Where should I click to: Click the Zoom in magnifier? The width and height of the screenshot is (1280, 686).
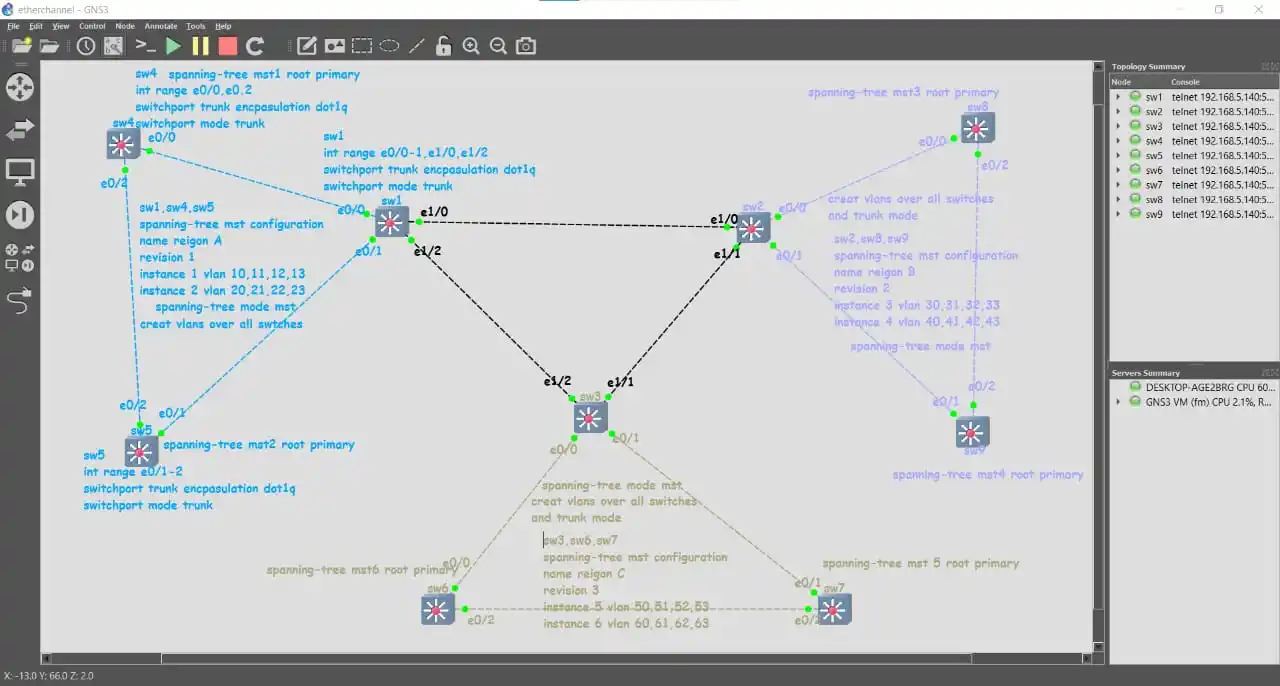[x=471, y=46]
